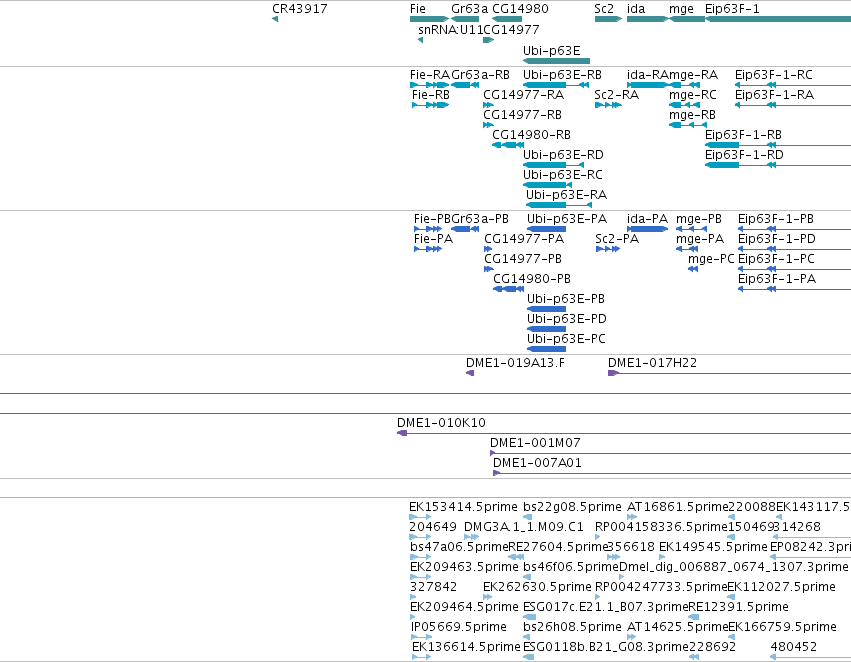Select BAC clone DME1-001M07
This screenshot has height=662, width=851.
670,453
